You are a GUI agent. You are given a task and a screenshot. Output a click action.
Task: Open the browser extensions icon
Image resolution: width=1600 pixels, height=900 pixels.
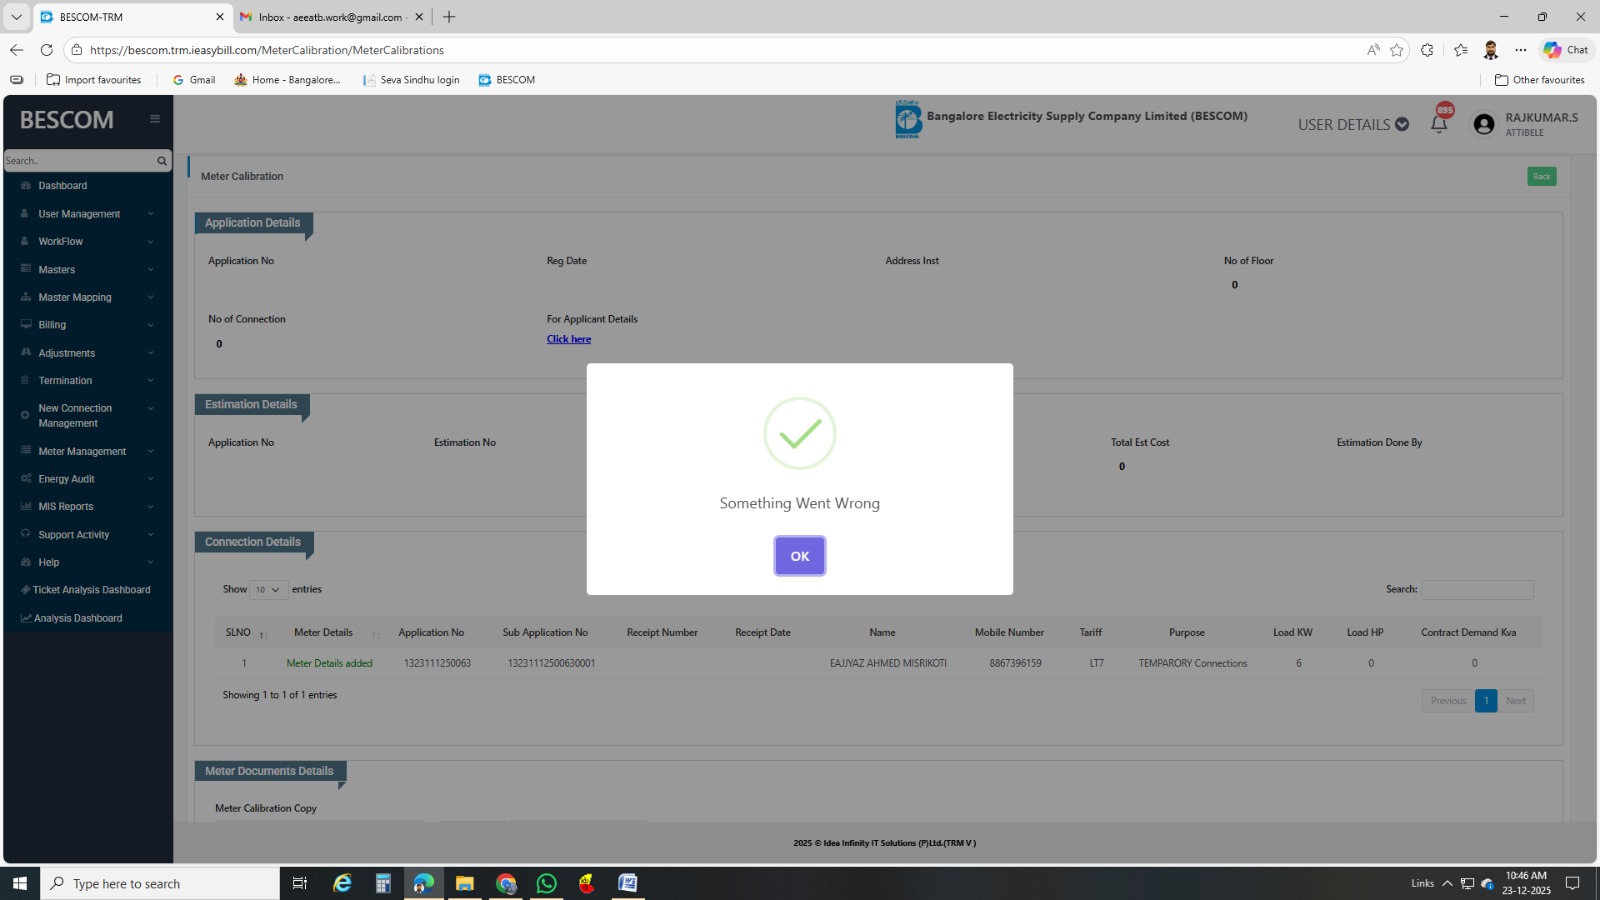coord(1427,50)
